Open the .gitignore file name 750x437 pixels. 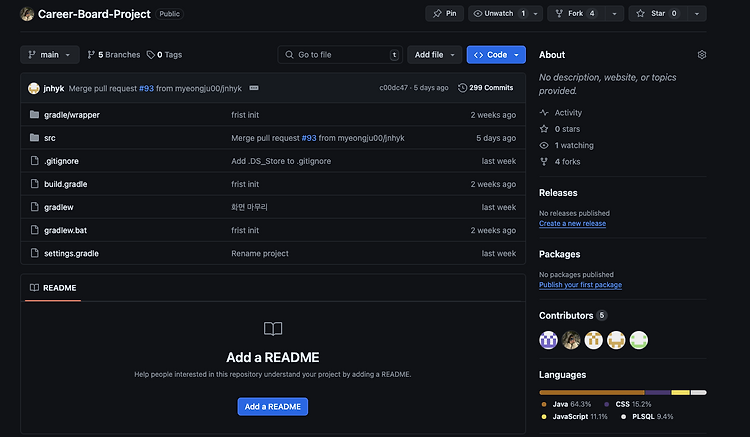pos(61,161)
